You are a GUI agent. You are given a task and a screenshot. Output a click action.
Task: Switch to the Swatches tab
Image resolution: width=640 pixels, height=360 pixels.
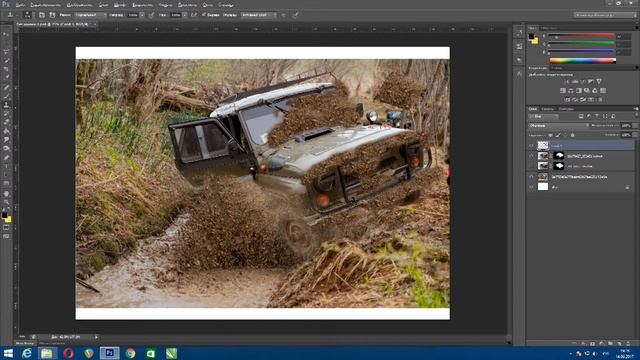549,28
